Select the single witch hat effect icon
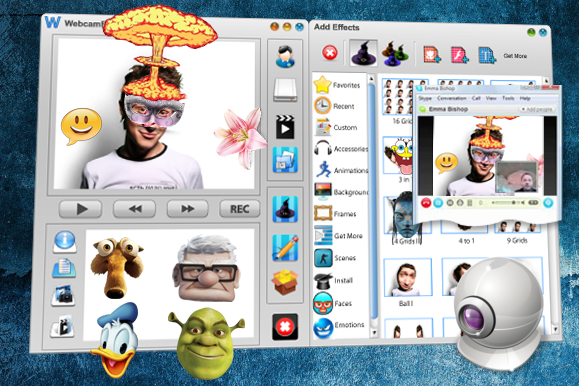 click(364, 54)
